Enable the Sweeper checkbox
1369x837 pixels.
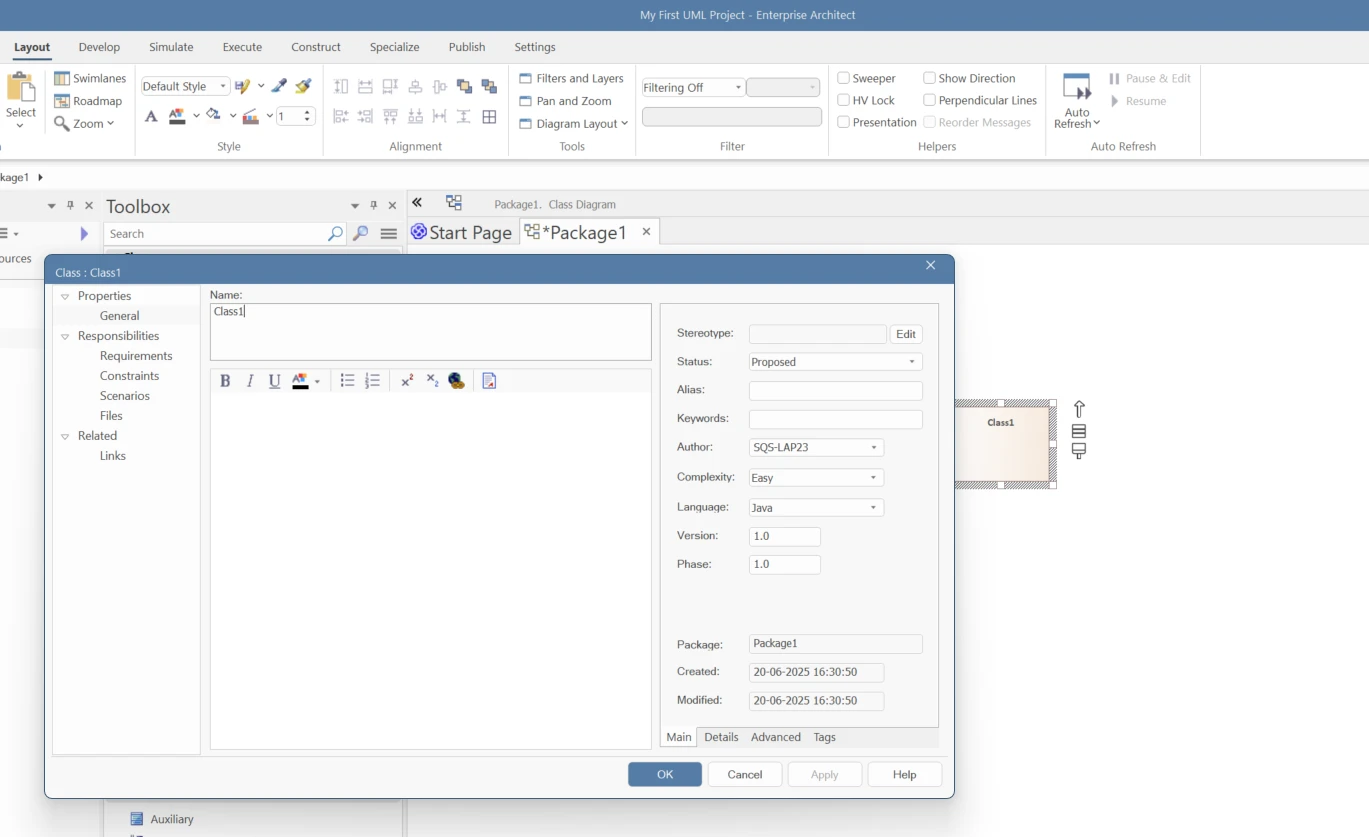click(844, 78)
